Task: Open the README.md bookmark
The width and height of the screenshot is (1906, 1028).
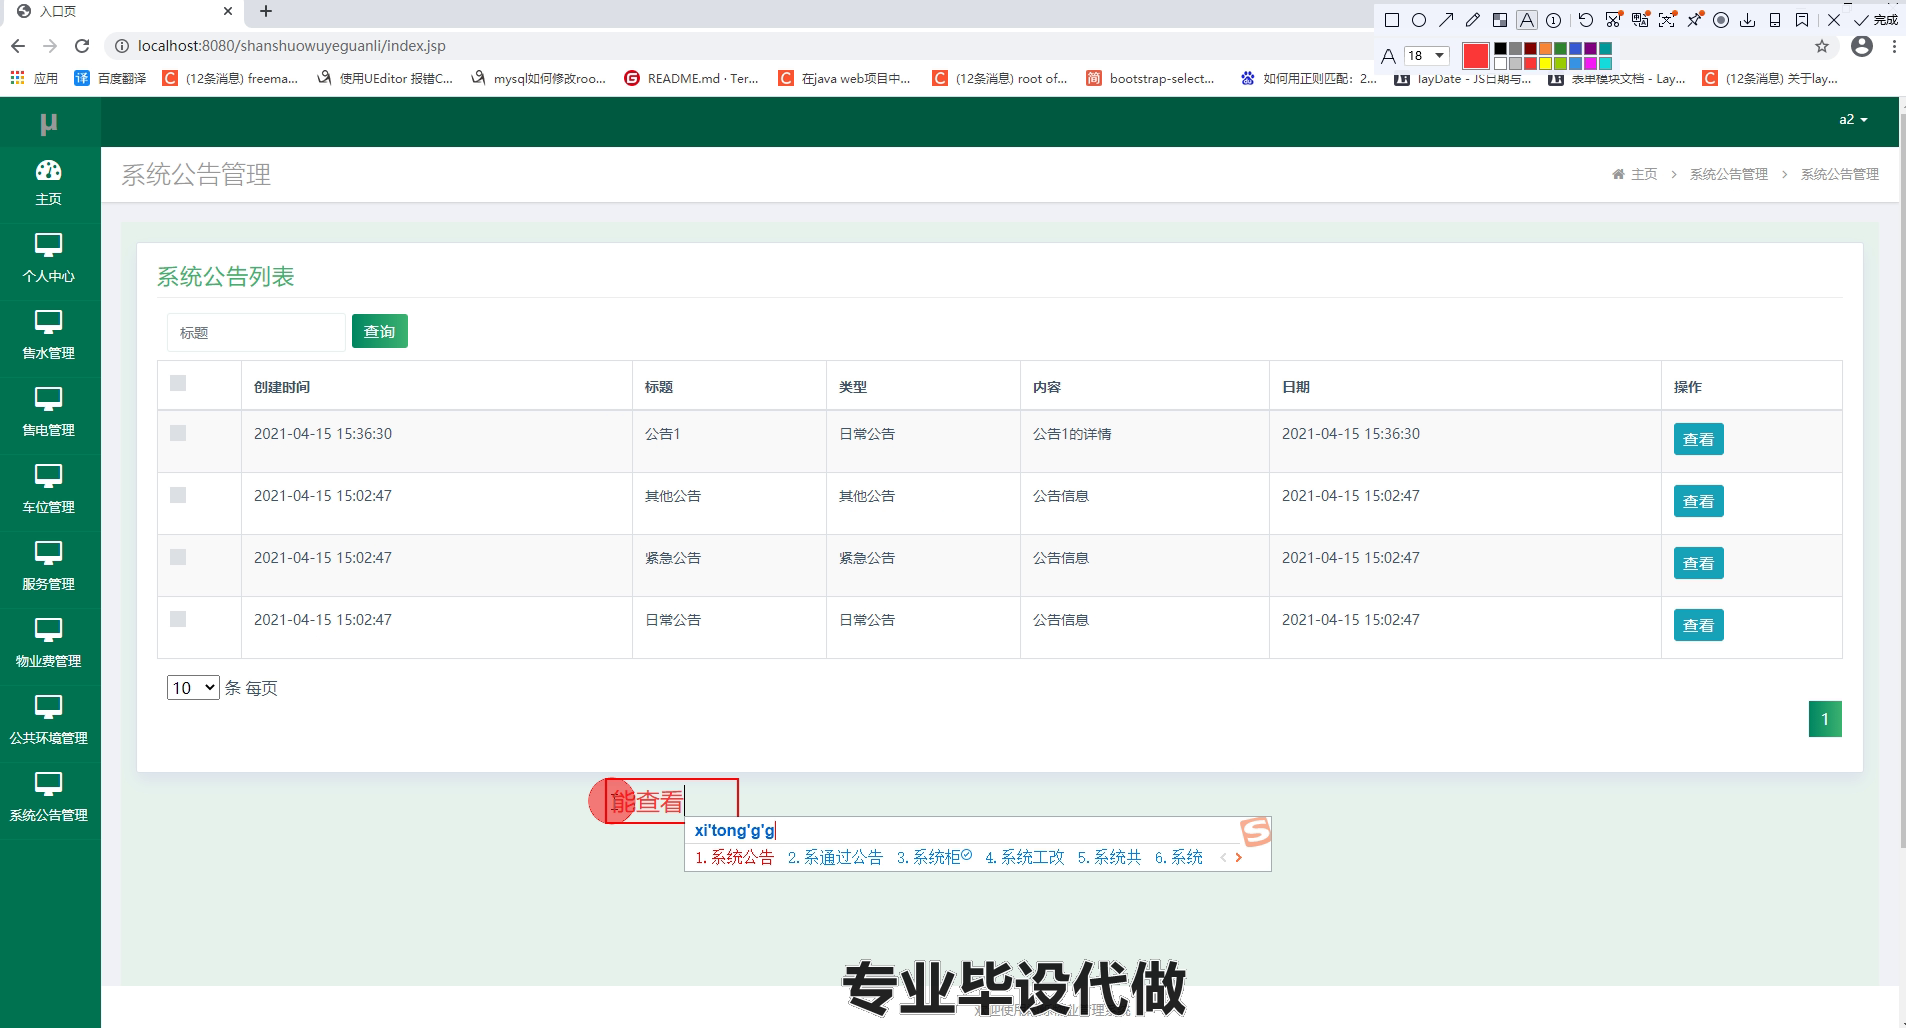Action: click(691, 78)
